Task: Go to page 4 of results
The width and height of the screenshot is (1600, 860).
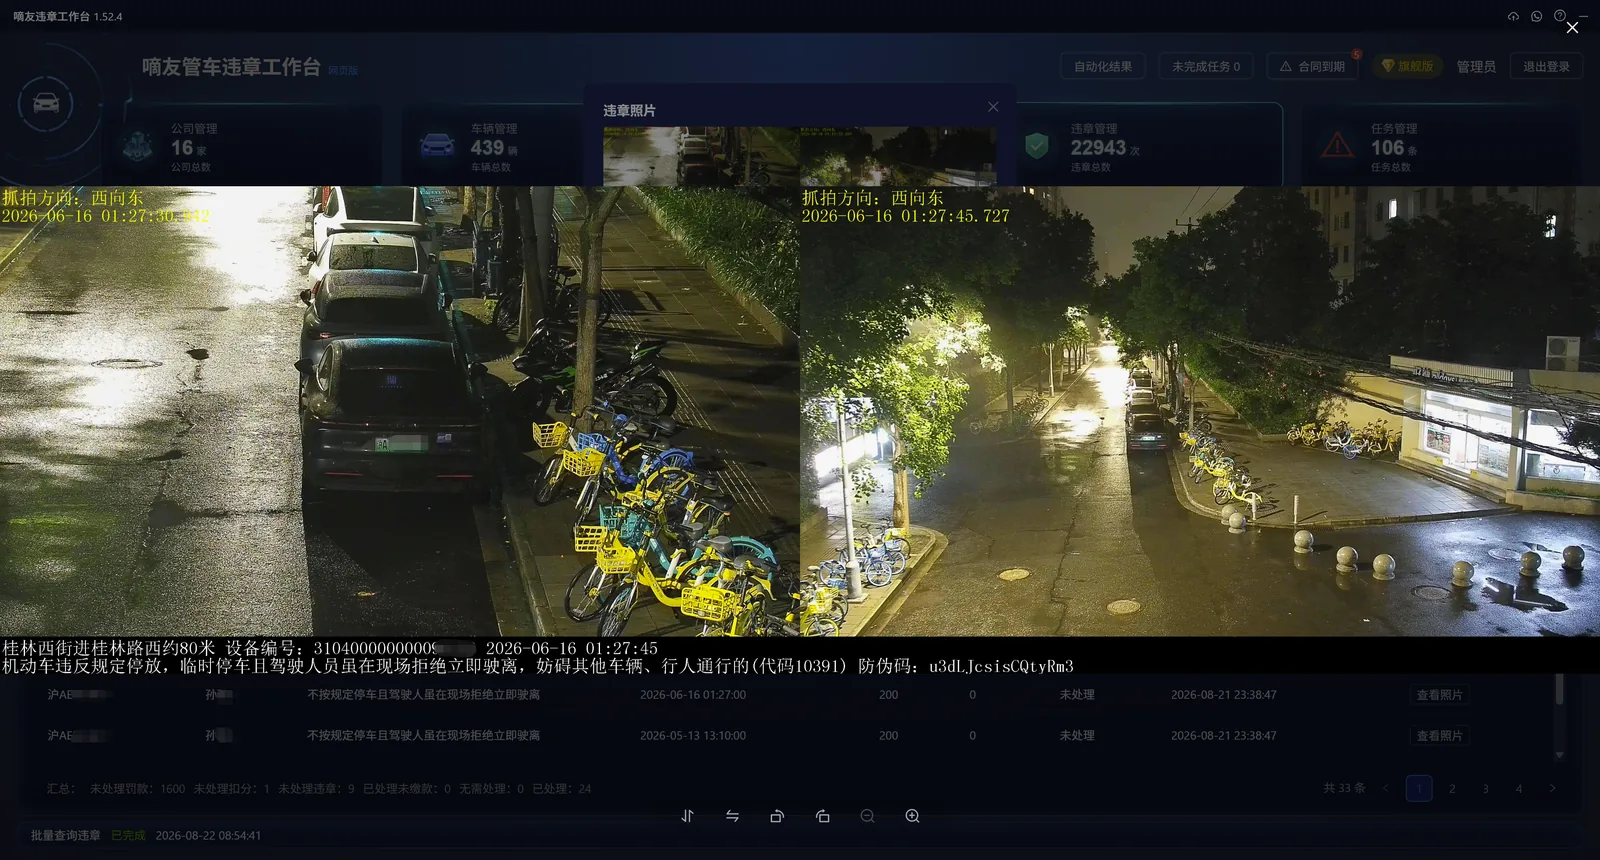Action: [x=1518, y=788]
